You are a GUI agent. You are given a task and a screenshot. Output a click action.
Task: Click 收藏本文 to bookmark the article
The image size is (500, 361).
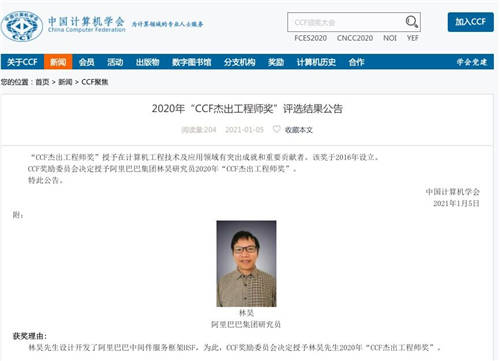[299, 130]
